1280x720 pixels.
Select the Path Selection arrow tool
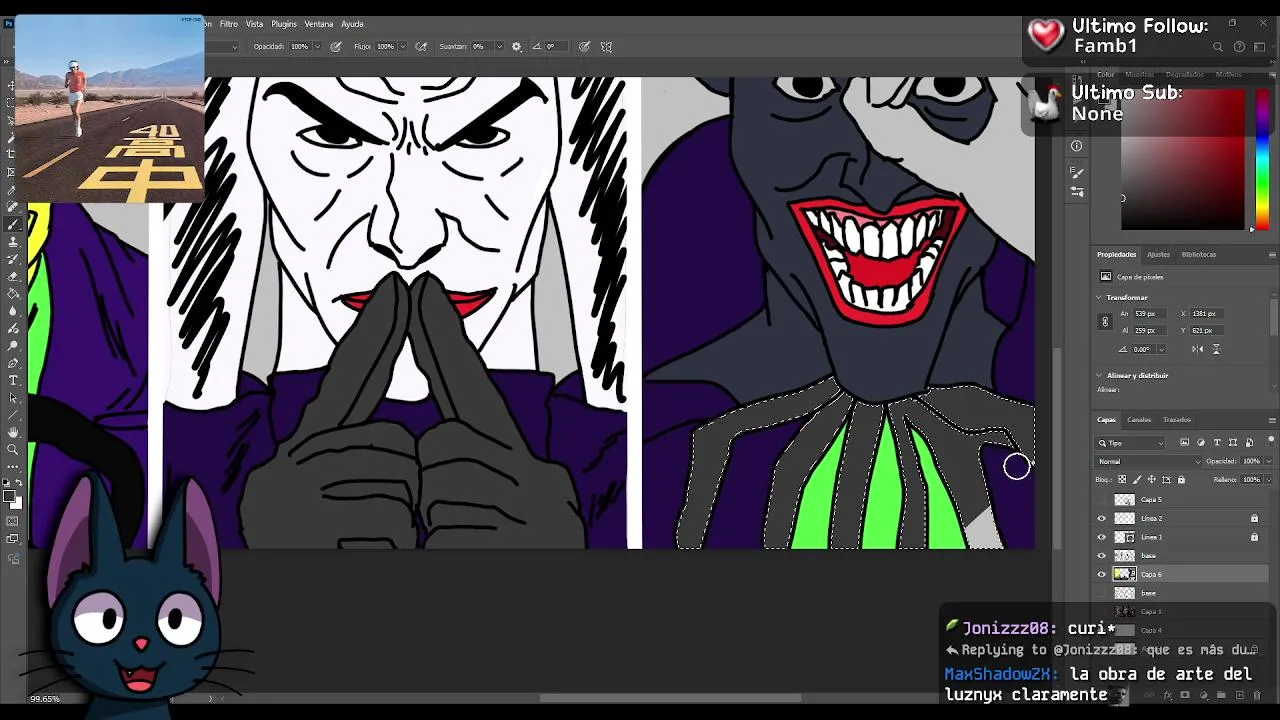(12, 397)
